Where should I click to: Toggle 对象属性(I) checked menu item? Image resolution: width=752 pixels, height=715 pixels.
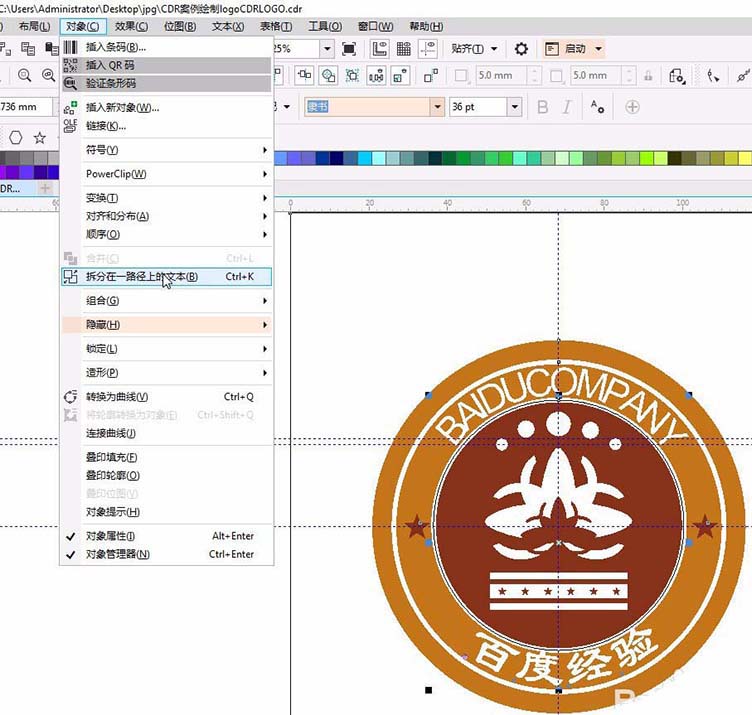166,536
